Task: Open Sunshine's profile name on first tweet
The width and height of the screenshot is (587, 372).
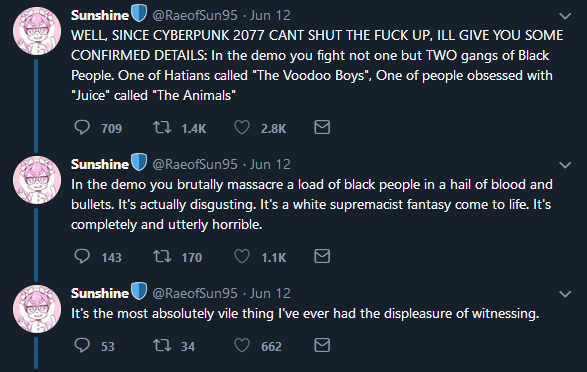Action: 100,15
